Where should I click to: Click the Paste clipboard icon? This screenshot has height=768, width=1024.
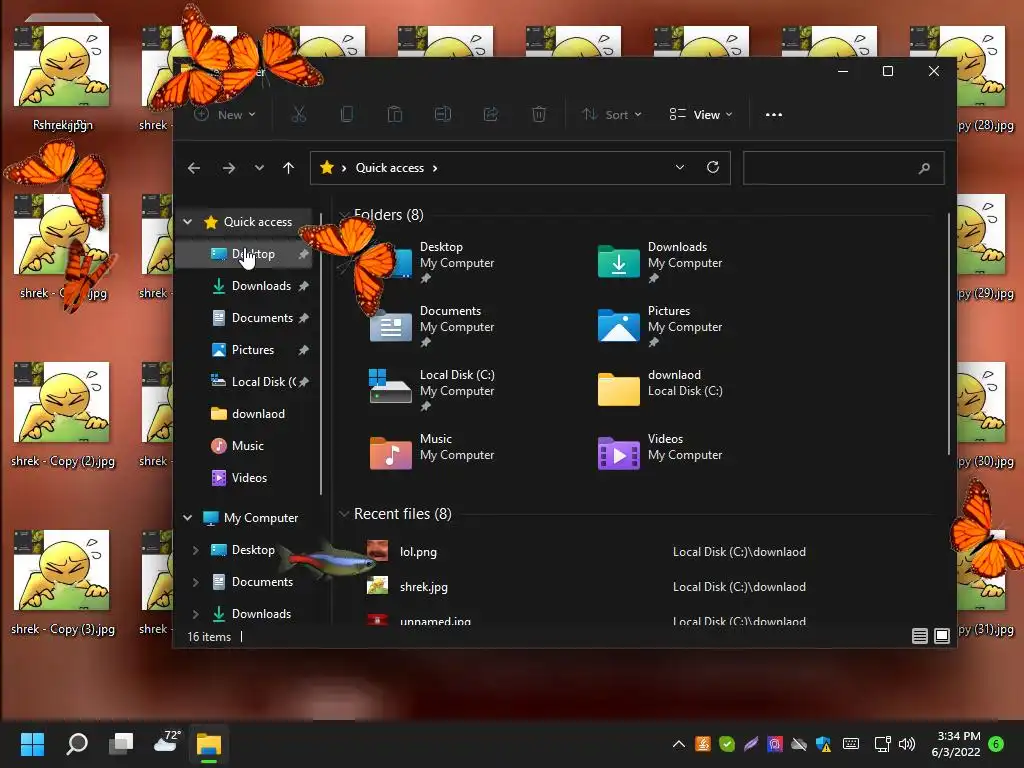(x=394, y=114)
